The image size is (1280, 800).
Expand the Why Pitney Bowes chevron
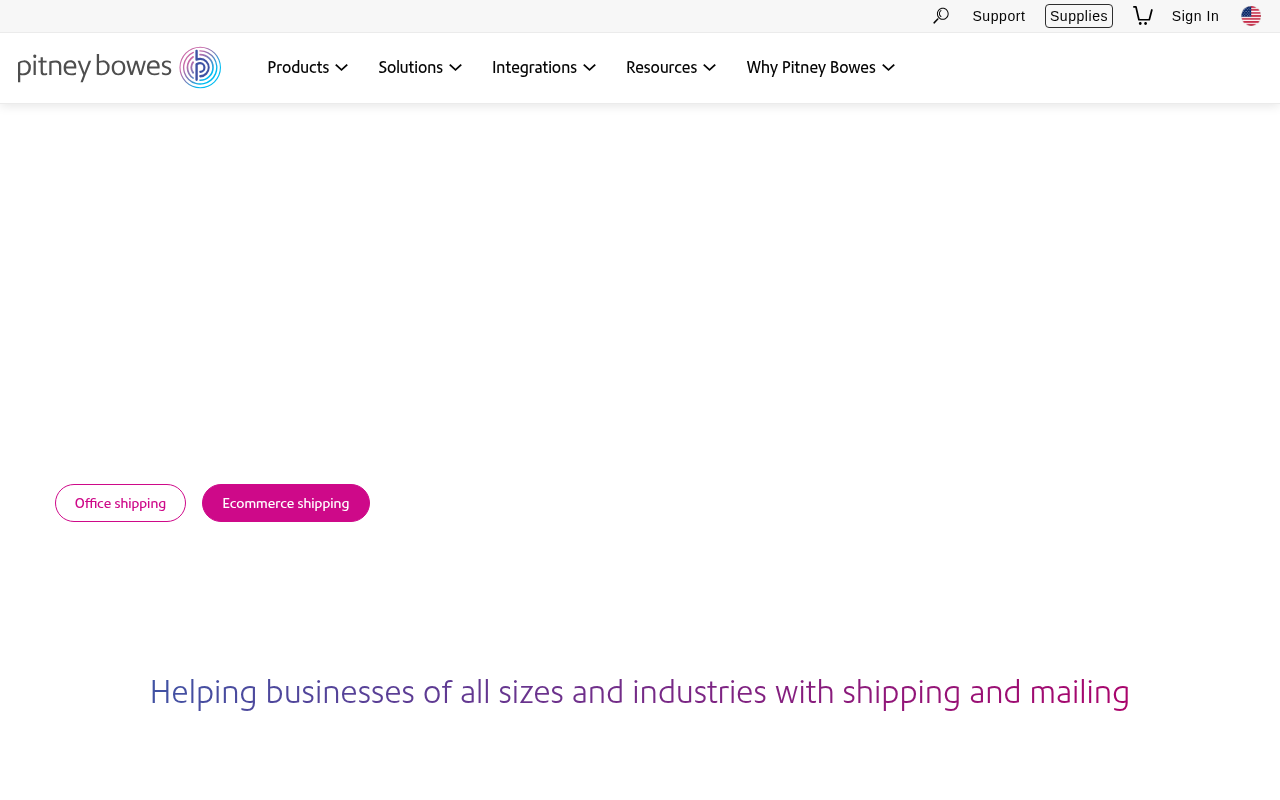click(x=889, y=68)
